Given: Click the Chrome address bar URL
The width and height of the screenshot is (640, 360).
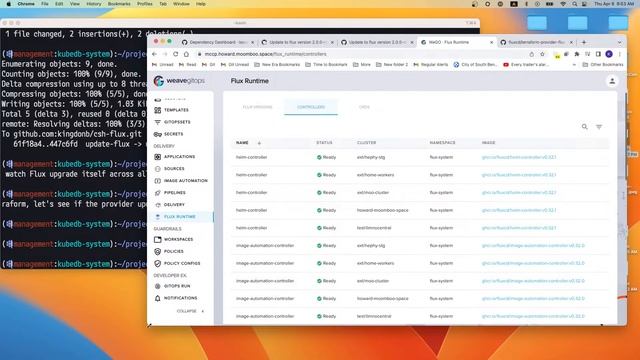Looking at the screenshot, I should [265, 54].
